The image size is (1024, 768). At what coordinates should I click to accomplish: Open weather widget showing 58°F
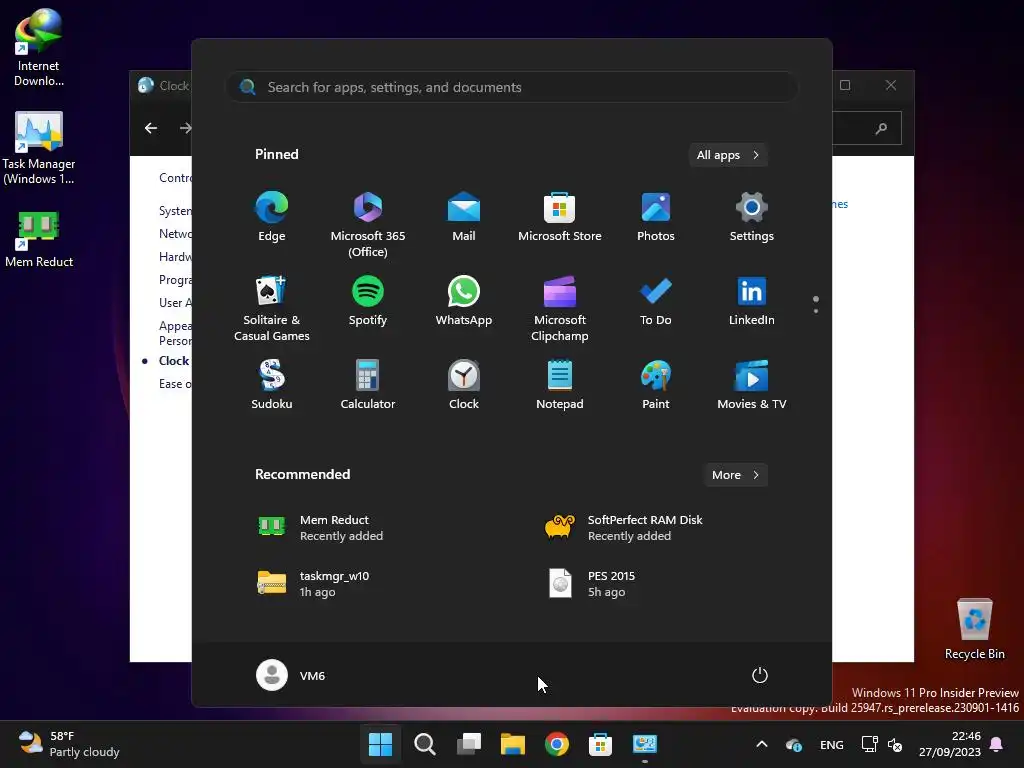(x=69, y=744)
